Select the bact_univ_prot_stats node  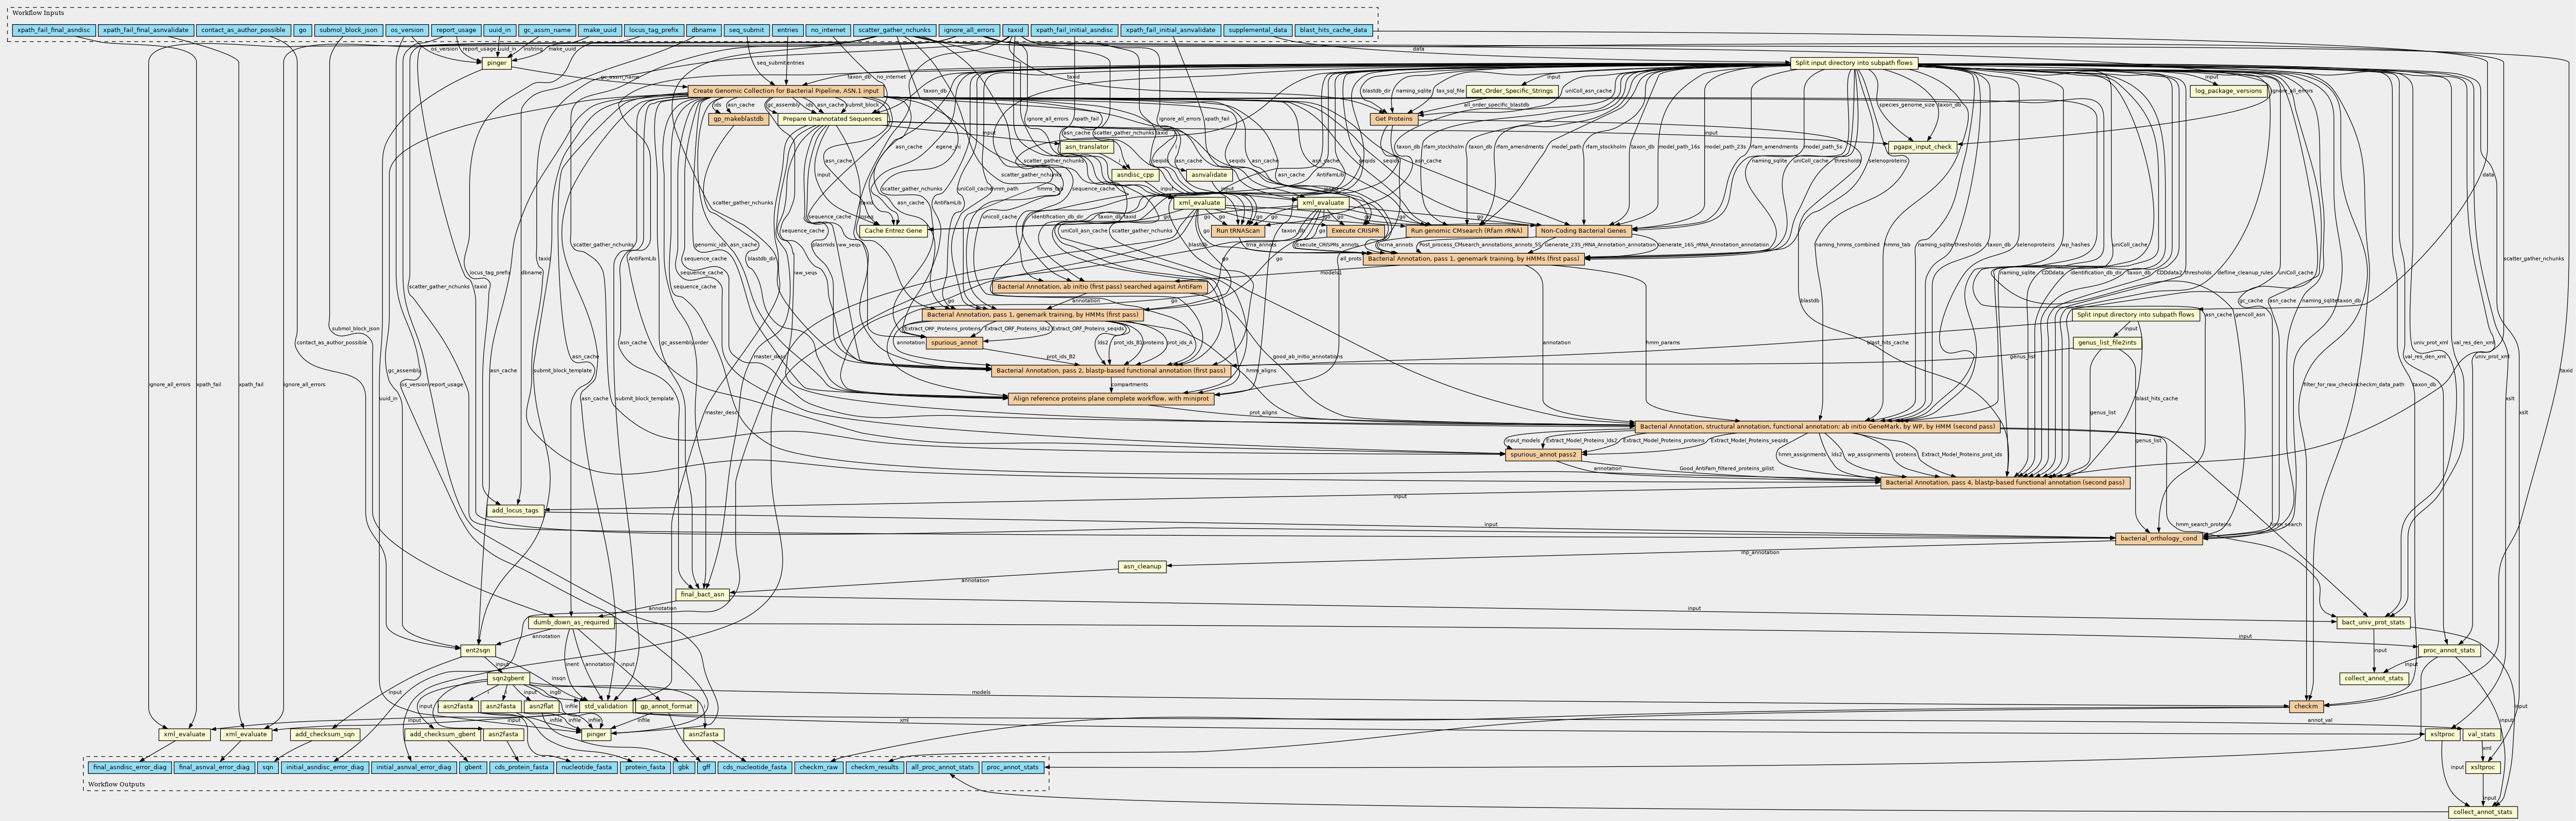[2373, 623]
